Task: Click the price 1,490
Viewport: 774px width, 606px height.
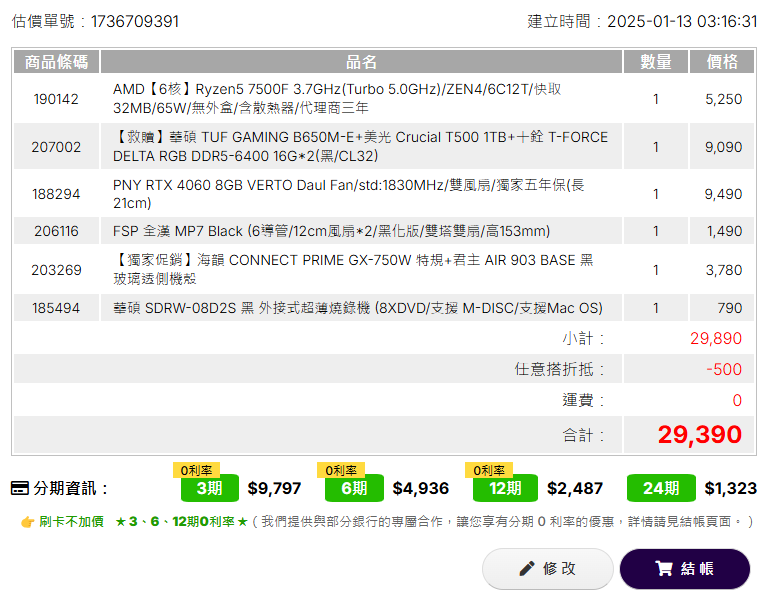Action: (724, 231)
